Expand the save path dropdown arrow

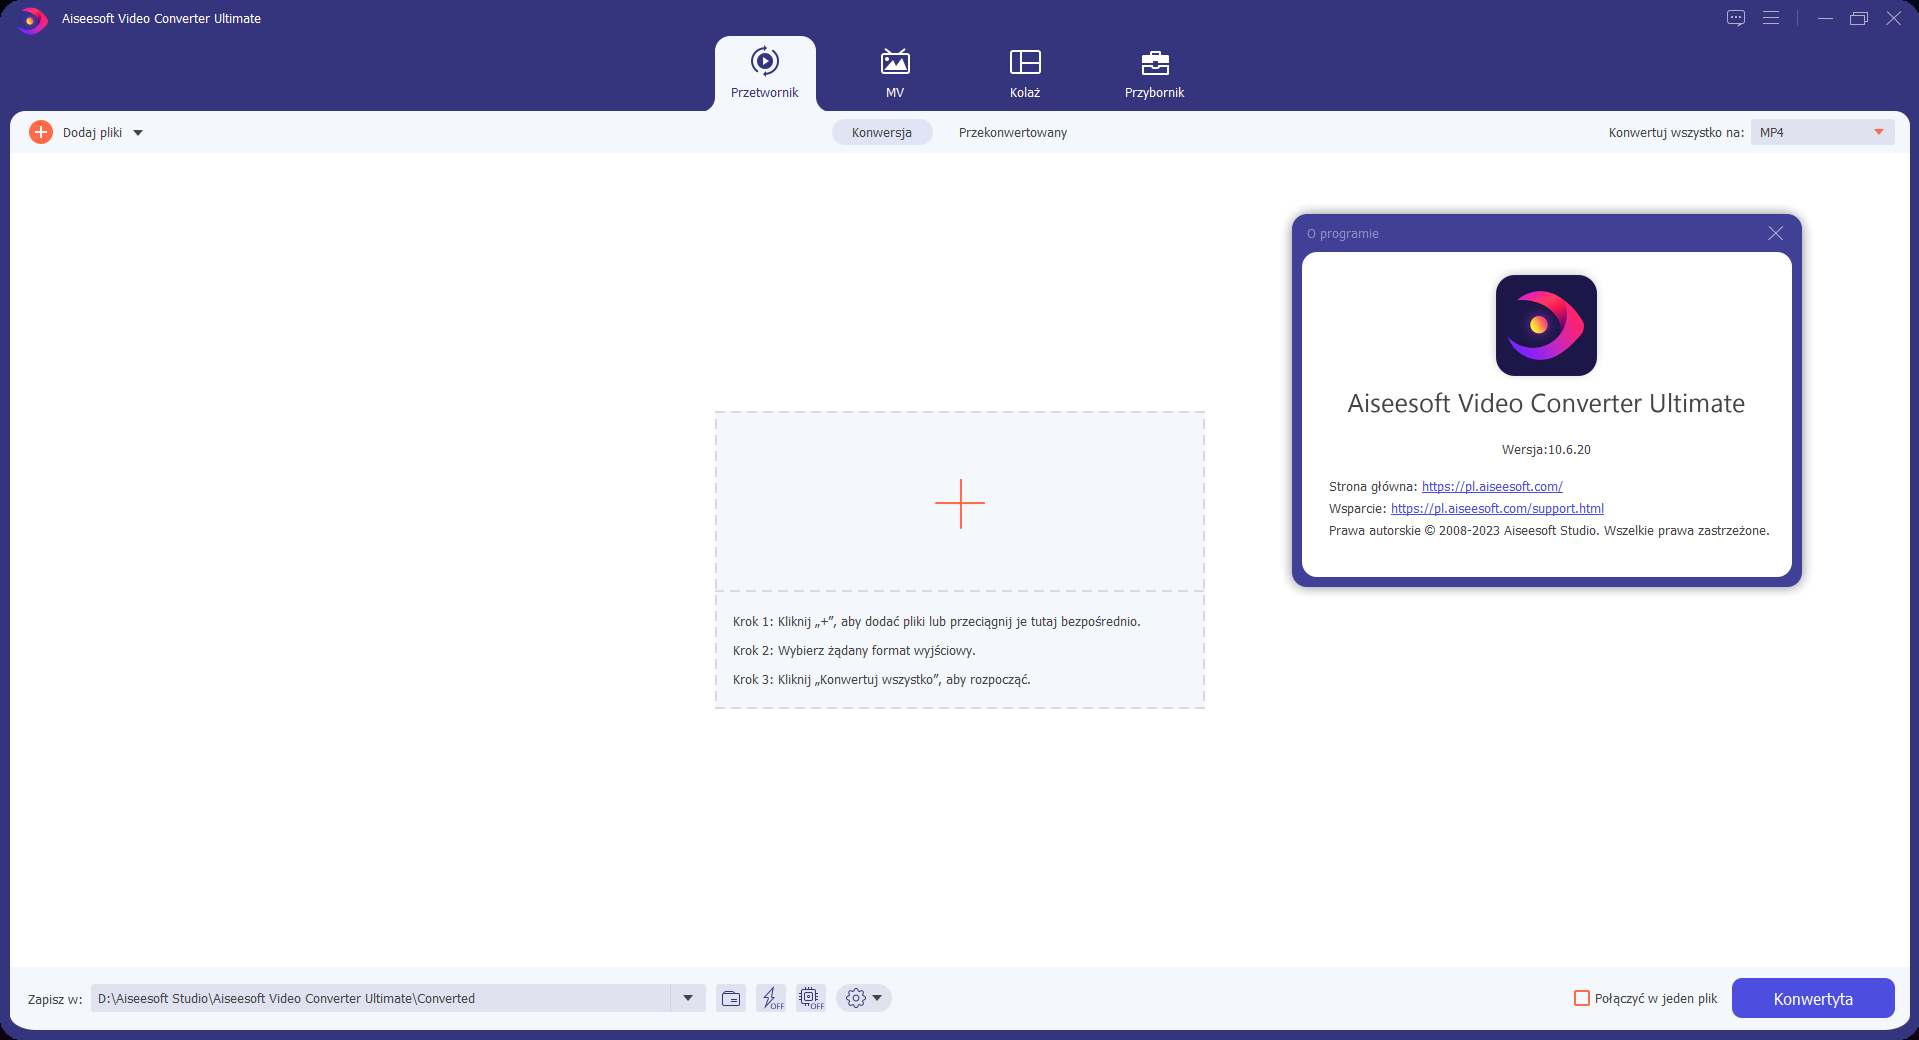(688, 998)
